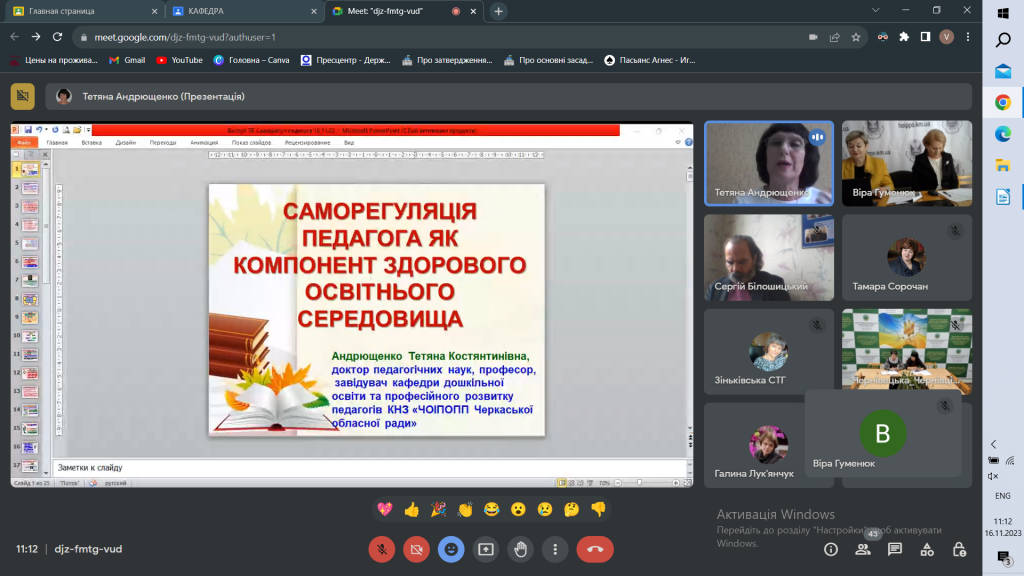Toggle the camera on
The height and width of the screenshot is (576, 1024).
[x=417, y=549]
